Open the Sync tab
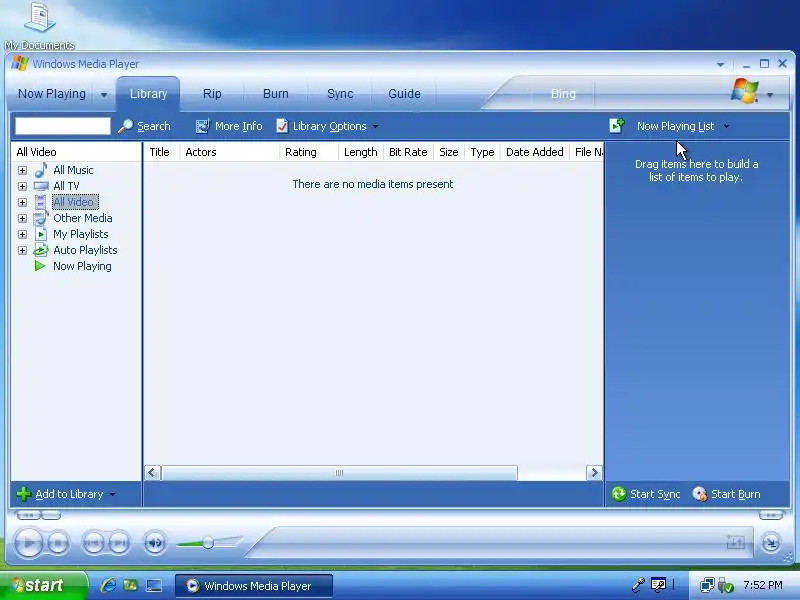Screen dimensions: 800x600 pyautogui.click(x=340, y=94)
